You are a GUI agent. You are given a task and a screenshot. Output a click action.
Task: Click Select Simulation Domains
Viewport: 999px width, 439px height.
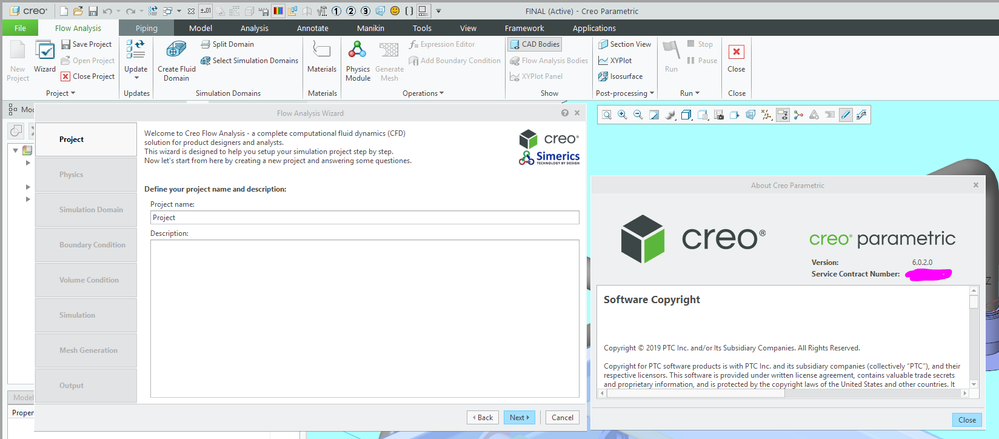click(249, 61)
